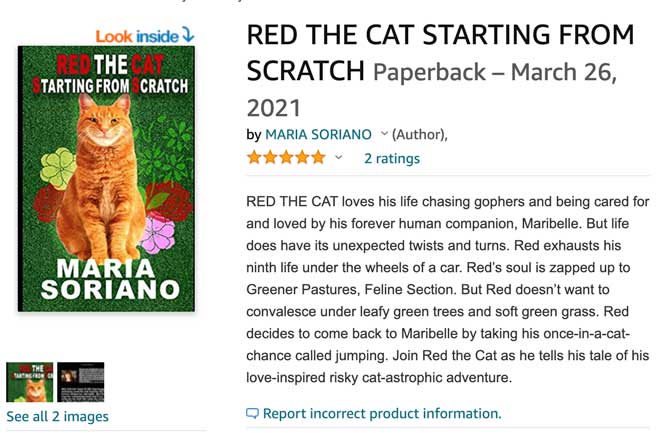Click the large book cover image

(106, 179)
